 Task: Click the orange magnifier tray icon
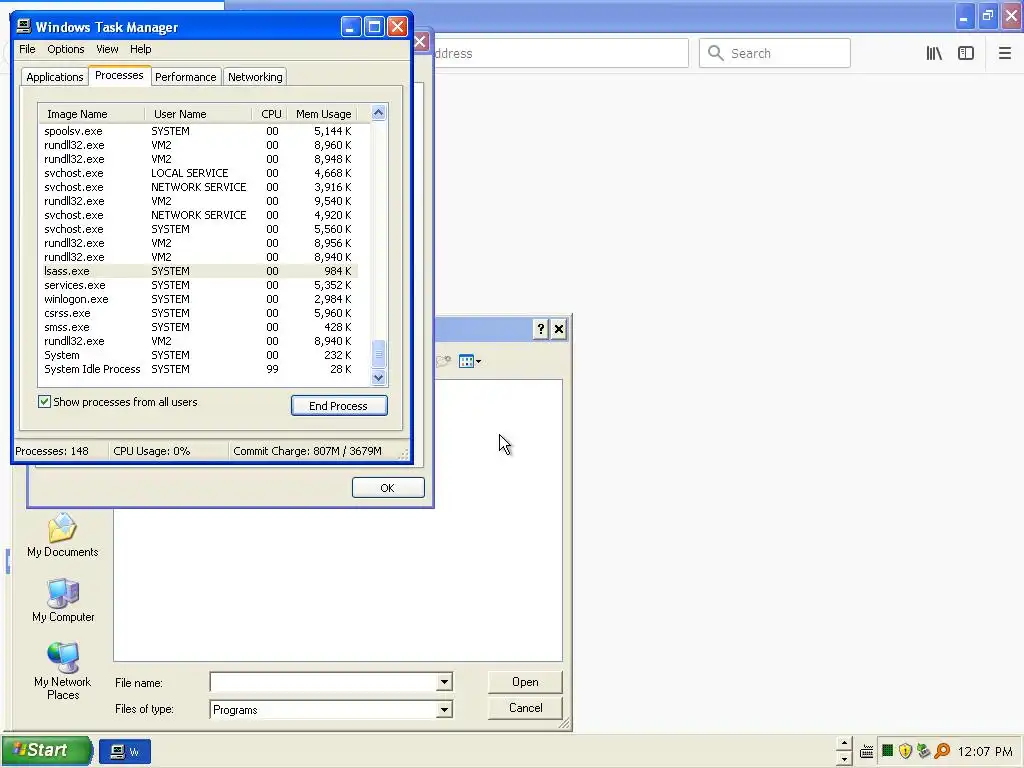click(x=942, y=751)
